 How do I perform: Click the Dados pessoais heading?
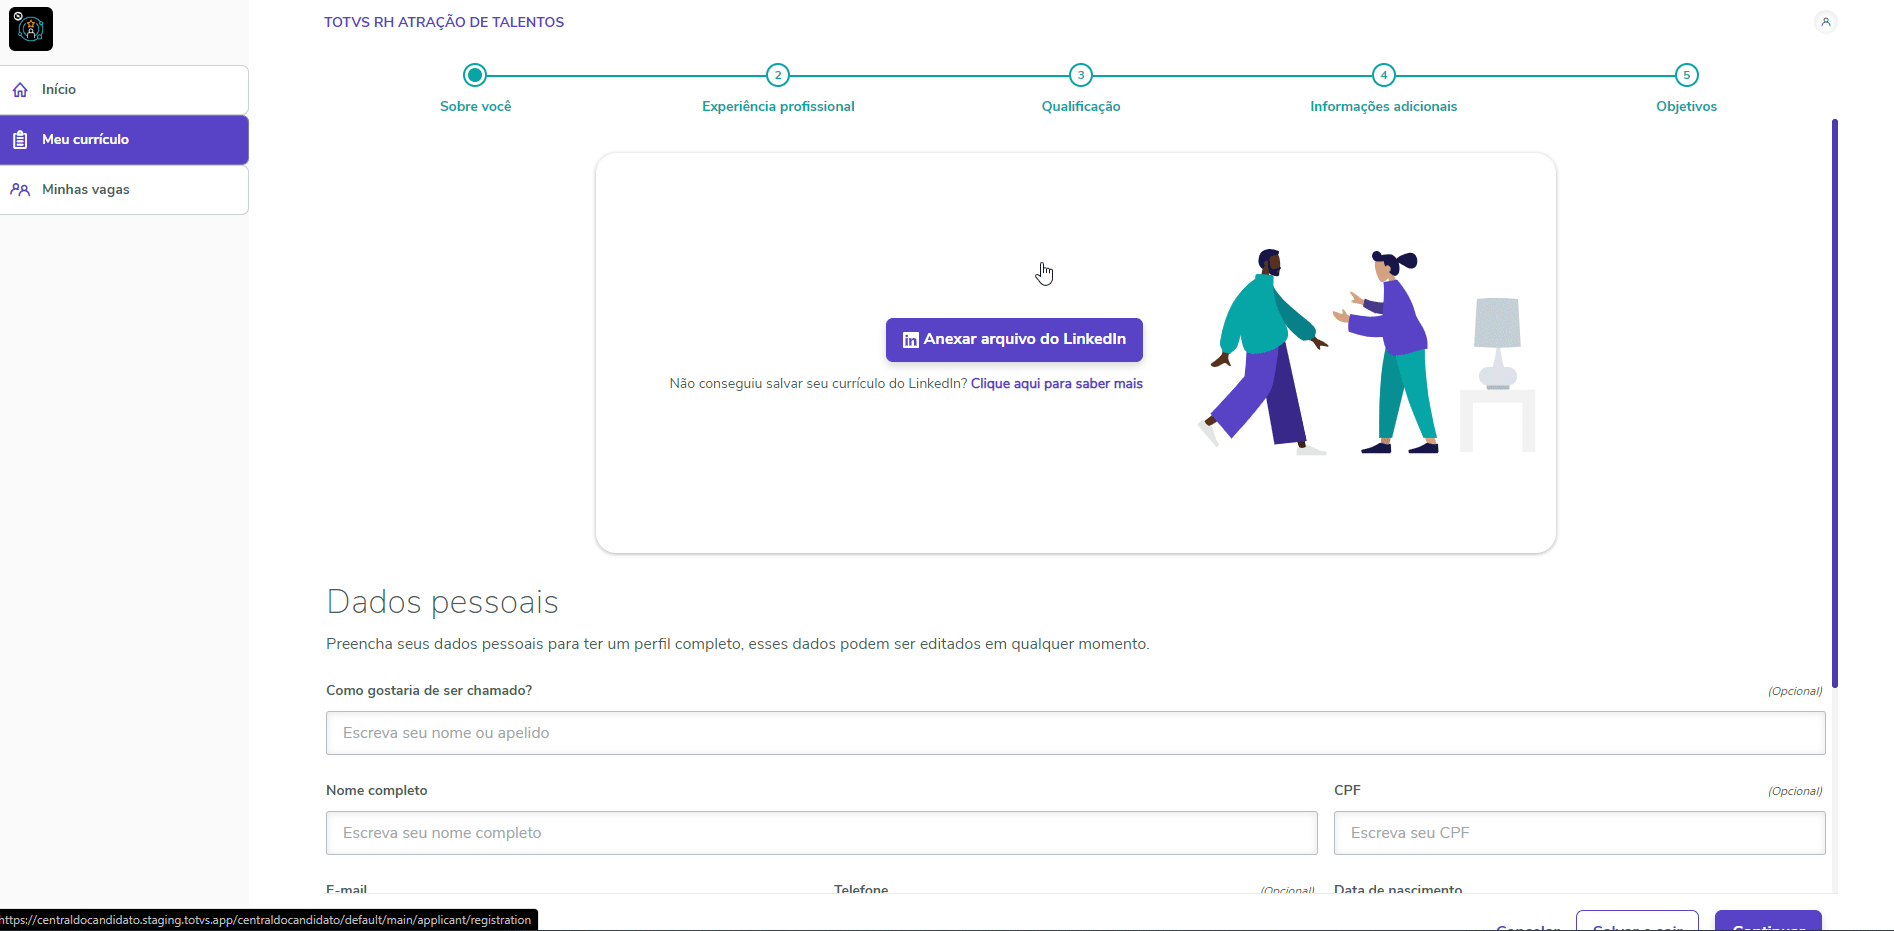pyautogui.click(x=442, y=602)
